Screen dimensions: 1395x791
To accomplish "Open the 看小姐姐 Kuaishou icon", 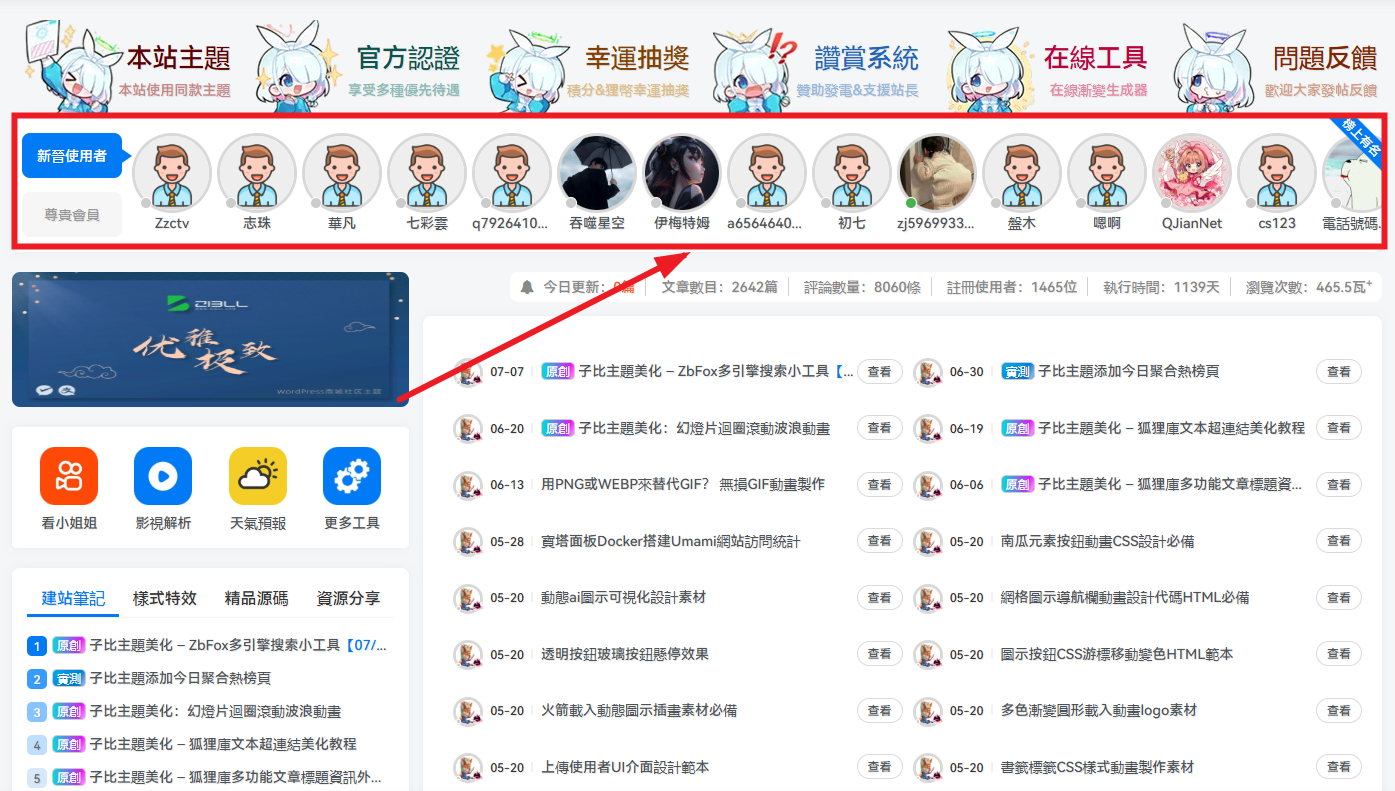I will tap(69, 476).
